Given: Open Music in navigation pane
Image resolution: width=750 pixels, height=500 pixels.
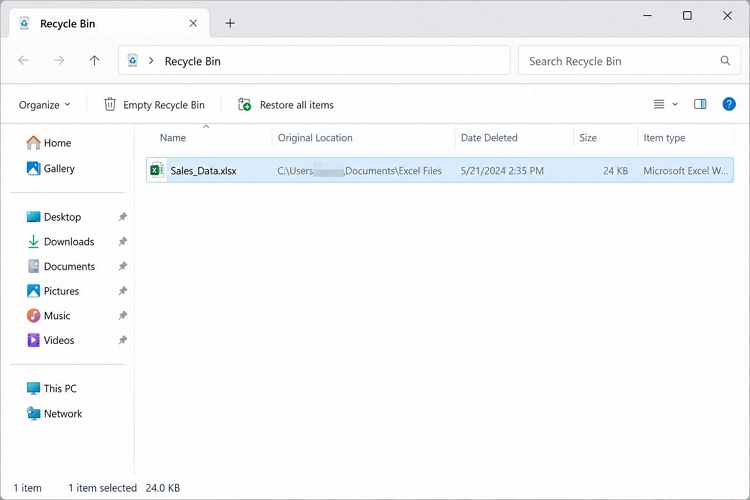Looking at the screenshot, I should tap(48, 315).
